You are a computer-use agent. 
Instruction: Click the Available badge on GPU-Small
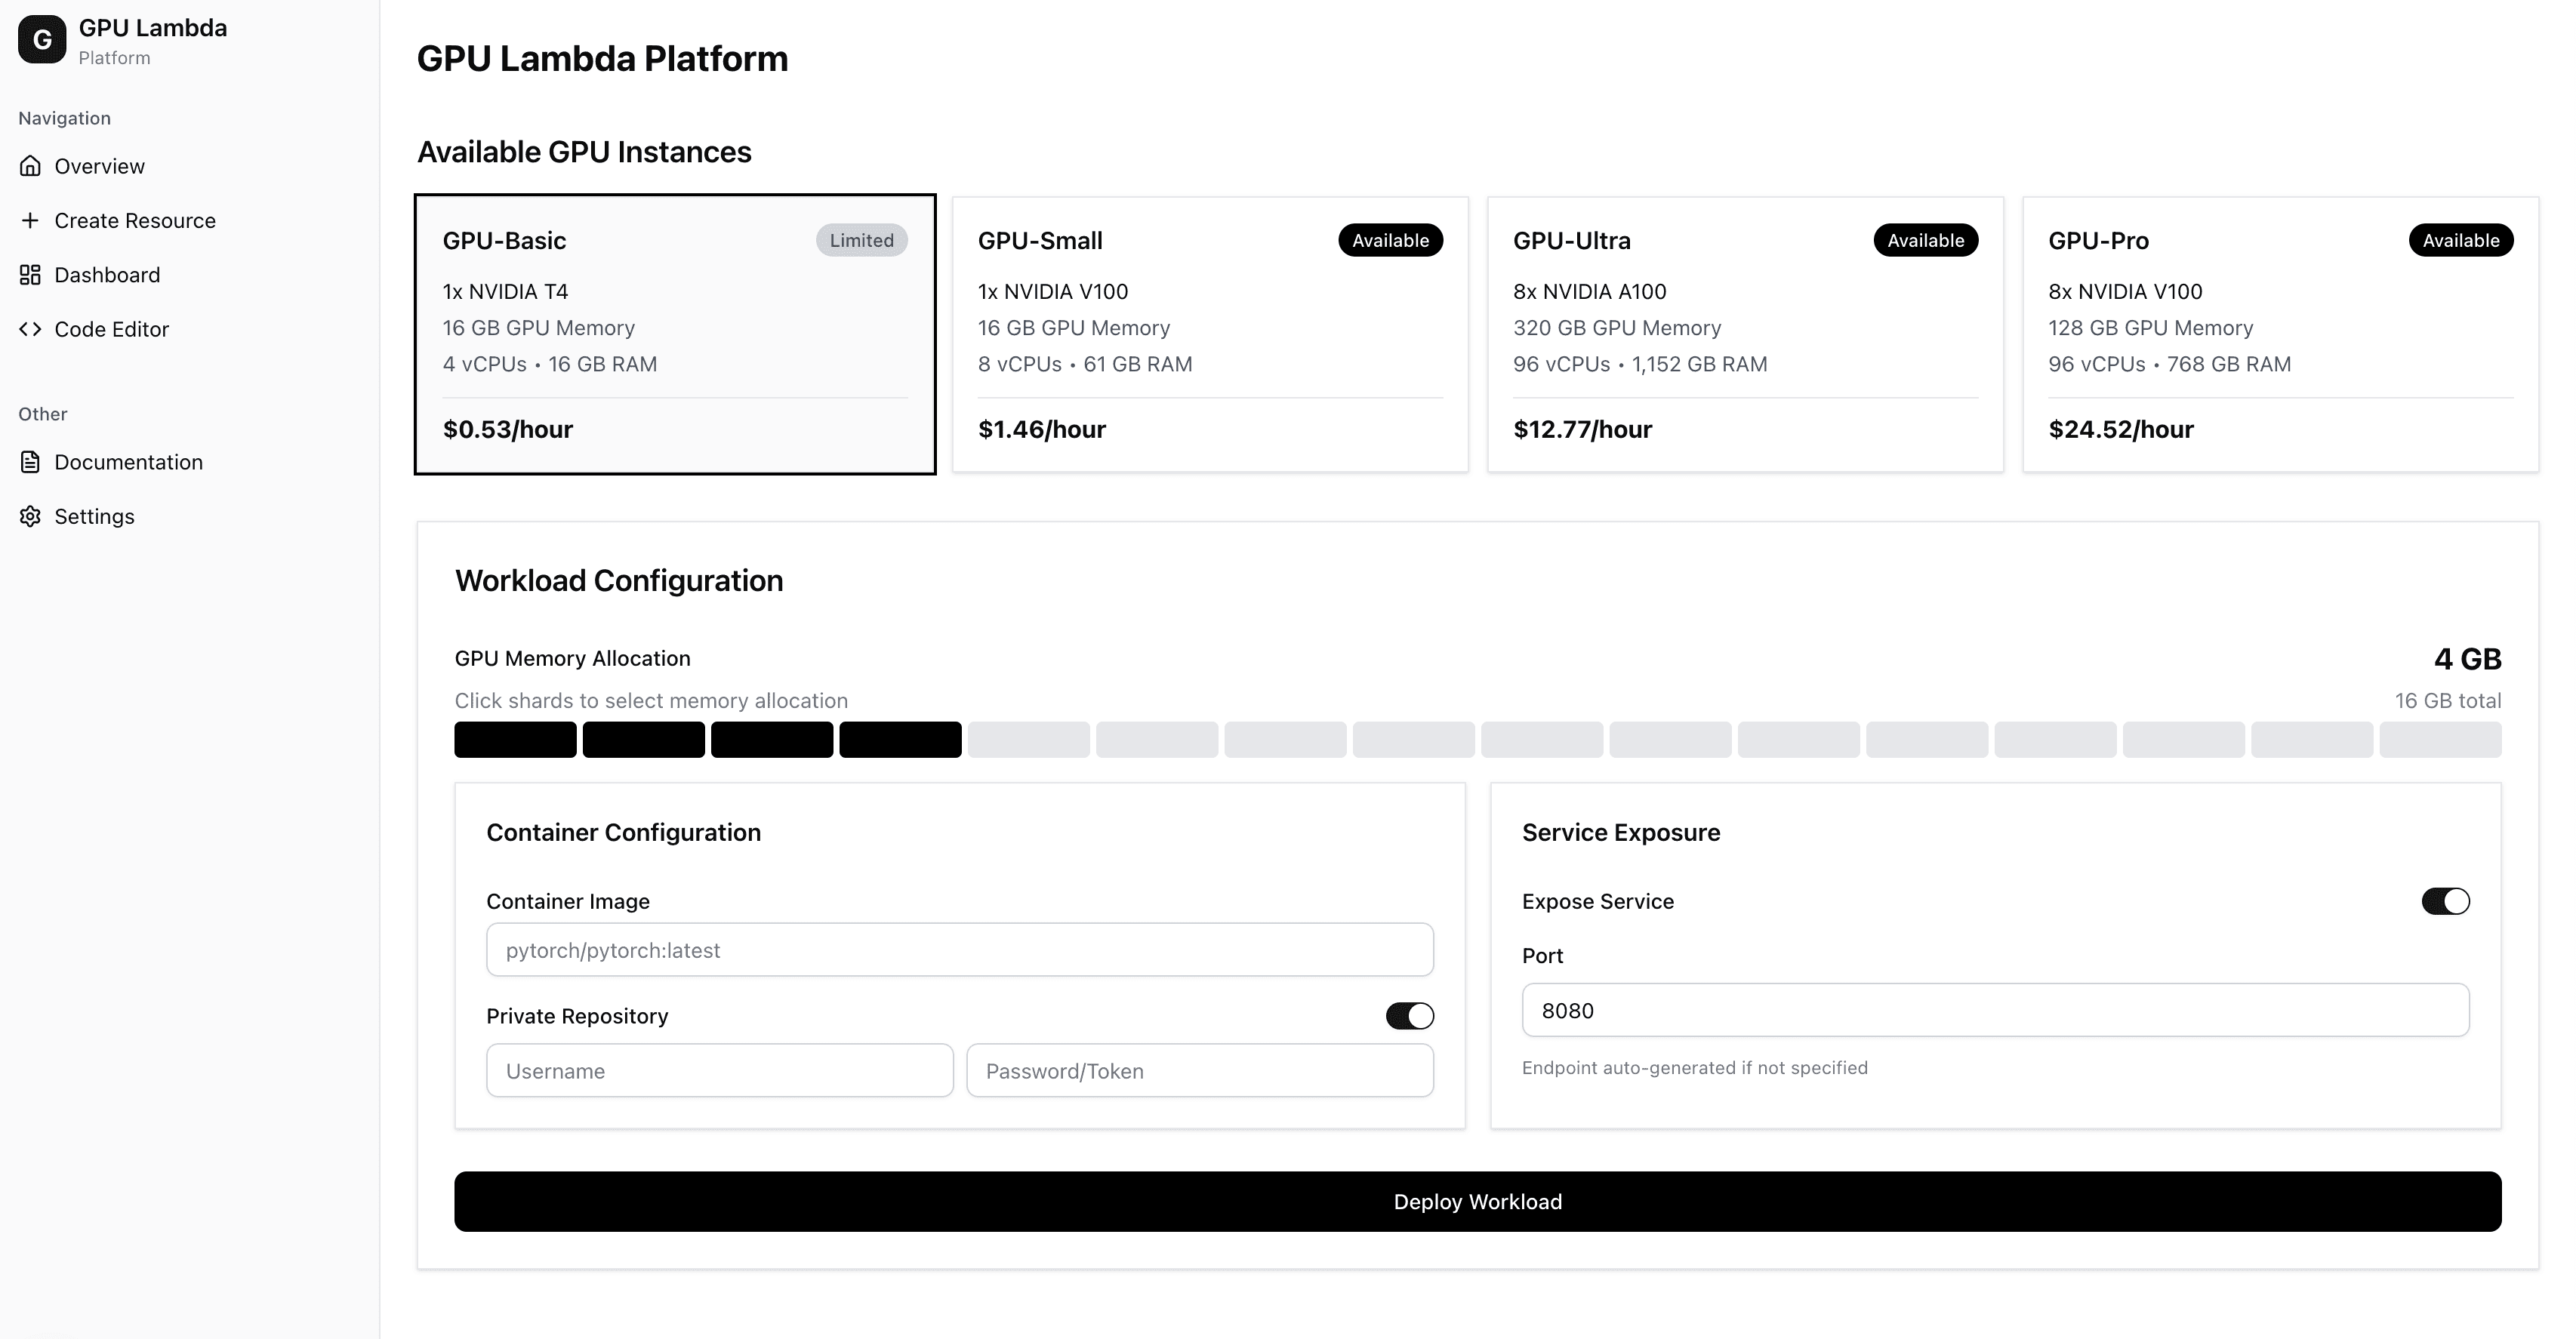(x=1390, y=240)
